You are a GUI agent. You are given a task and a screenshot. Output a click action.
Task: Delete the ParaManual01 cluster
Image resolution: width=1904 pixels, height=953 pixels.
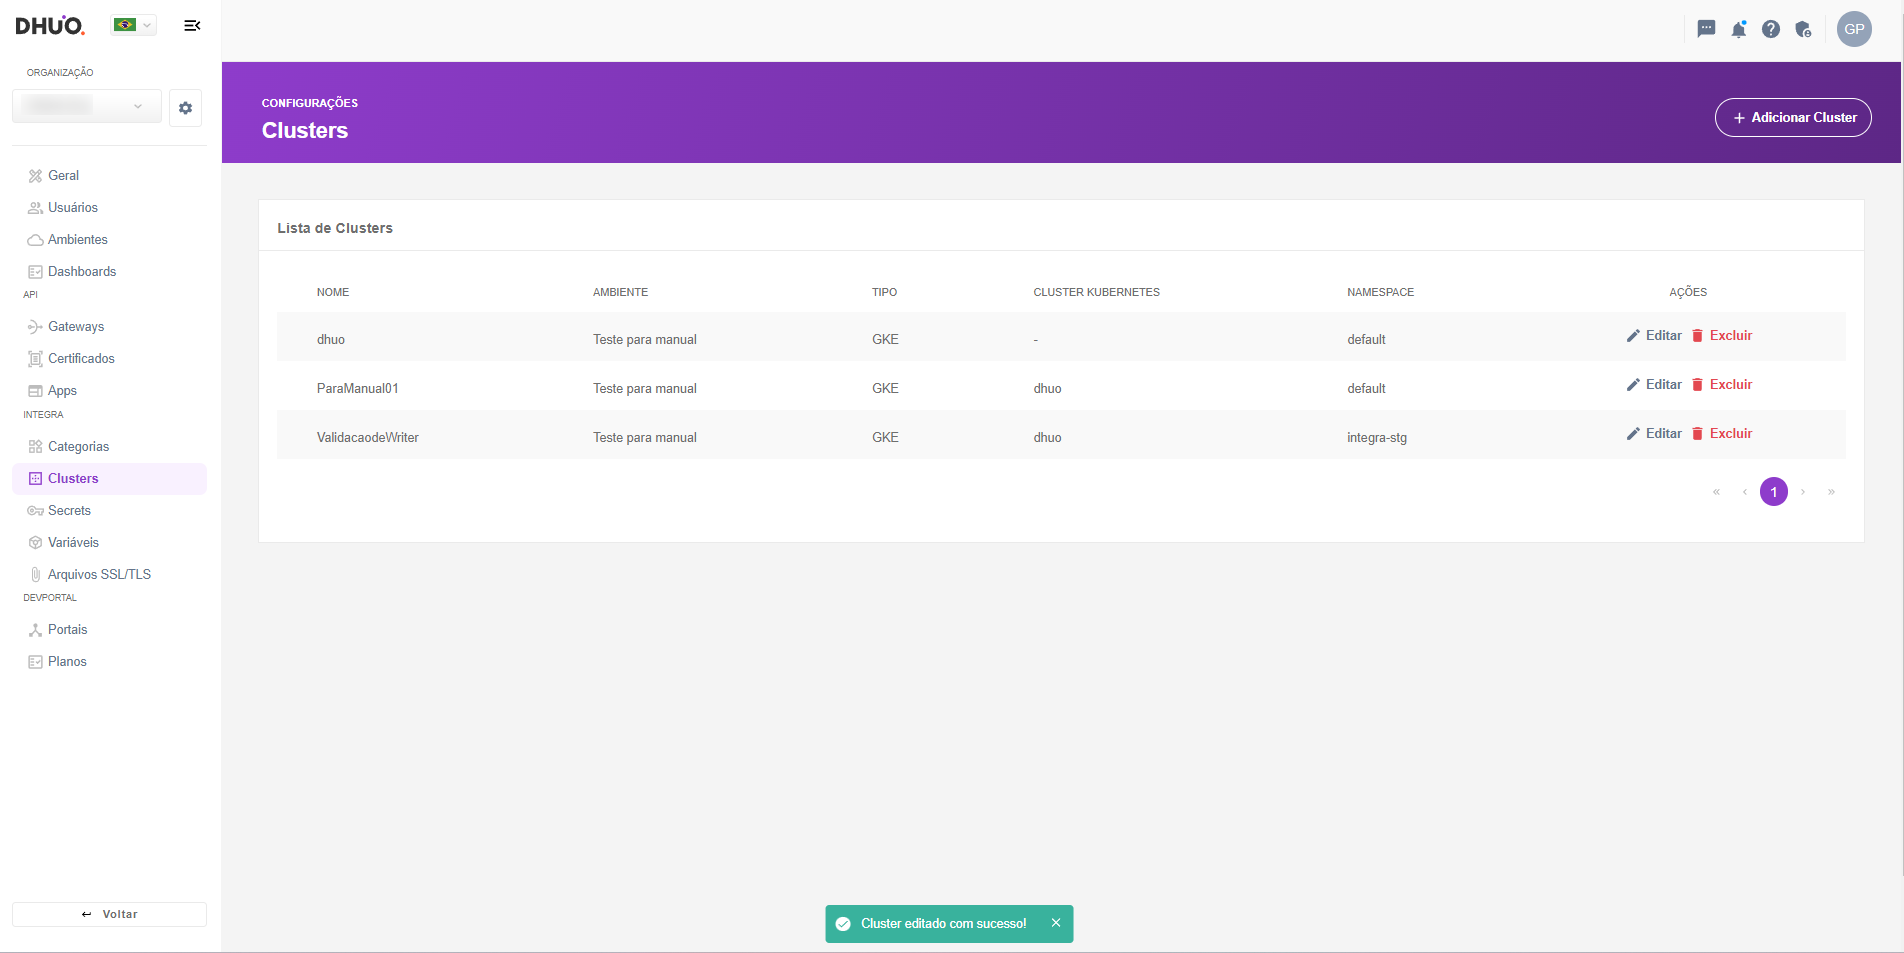coord(1721,384)
